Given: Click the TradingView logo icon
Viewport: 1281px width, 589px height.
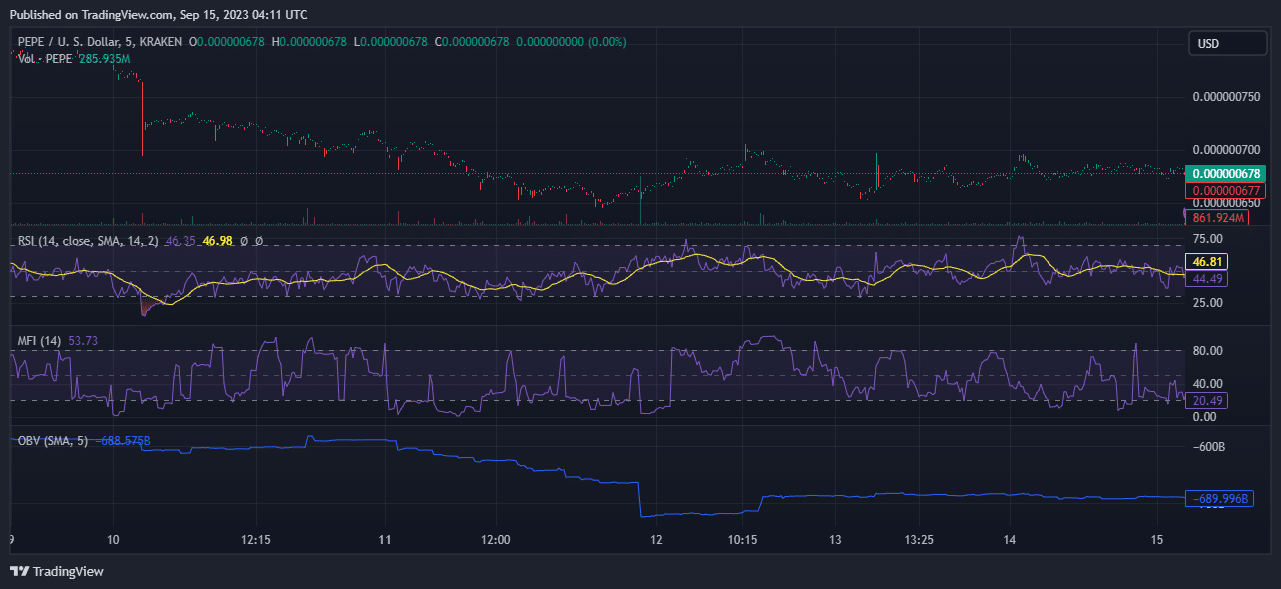Looking at the screenshot, I should tap(19, 571).
